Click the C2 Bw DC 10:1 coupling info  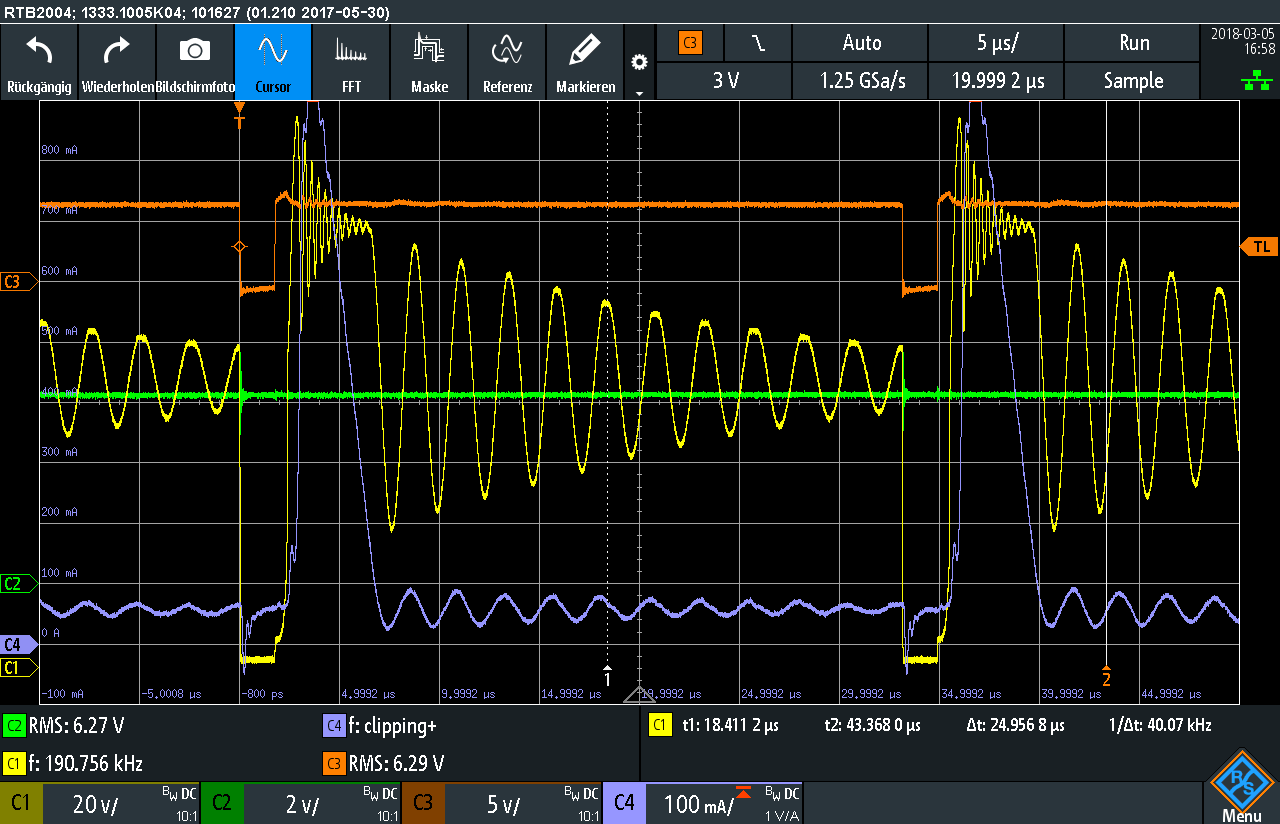coord(382,803)
